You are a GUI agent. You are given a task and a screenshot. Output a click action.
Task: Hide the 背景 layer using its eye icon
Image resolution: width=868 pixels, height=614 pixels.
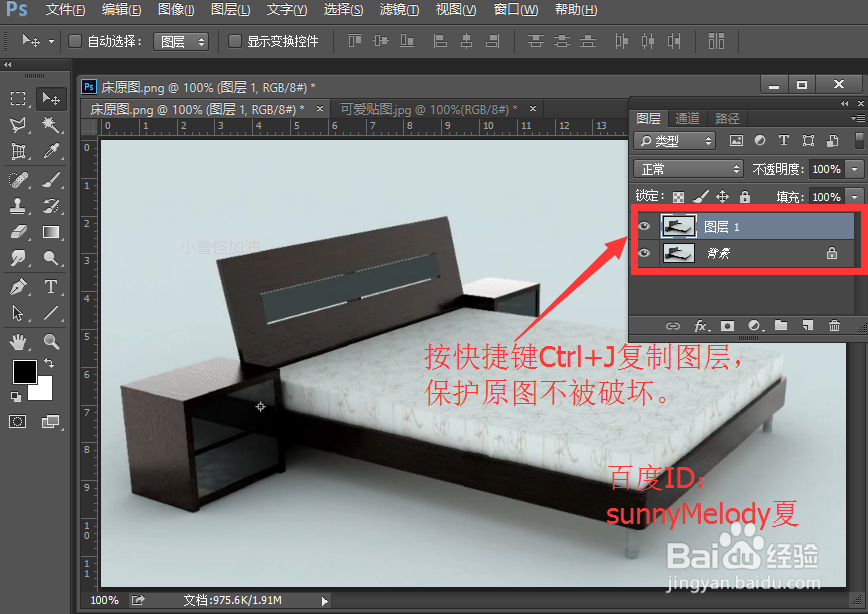[x=644, y=253]
